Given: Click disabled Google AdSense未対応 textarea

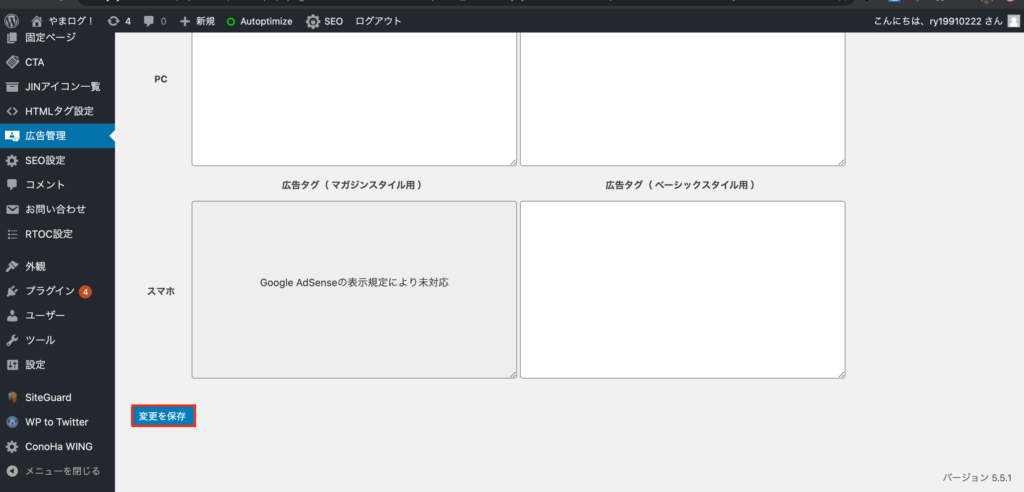Looking at the screenshot, I should tap(354, 289).
